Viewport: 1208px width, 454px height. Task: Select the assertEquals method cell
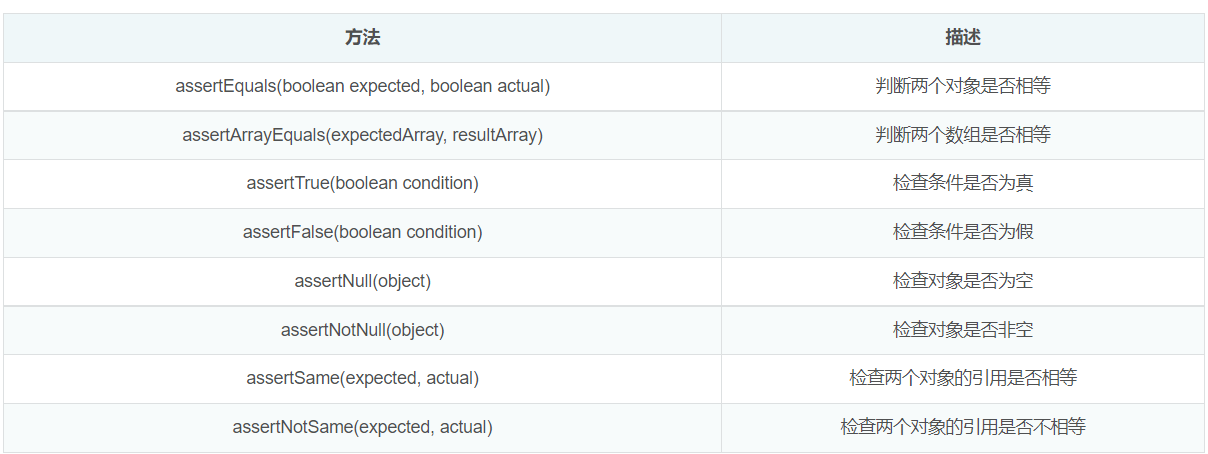click(362, 86)
